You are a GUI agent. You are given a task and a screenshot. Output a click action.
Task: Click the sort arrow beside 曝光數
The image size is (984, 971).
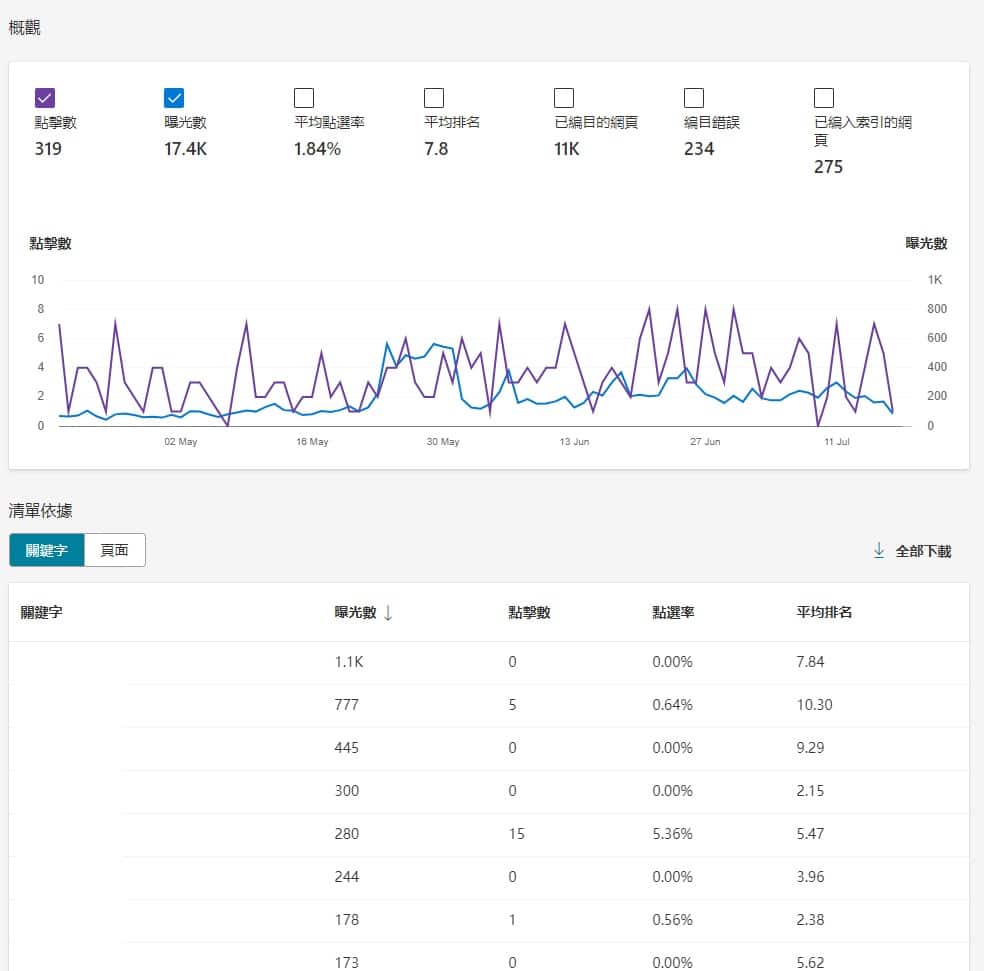coord(388,613)
